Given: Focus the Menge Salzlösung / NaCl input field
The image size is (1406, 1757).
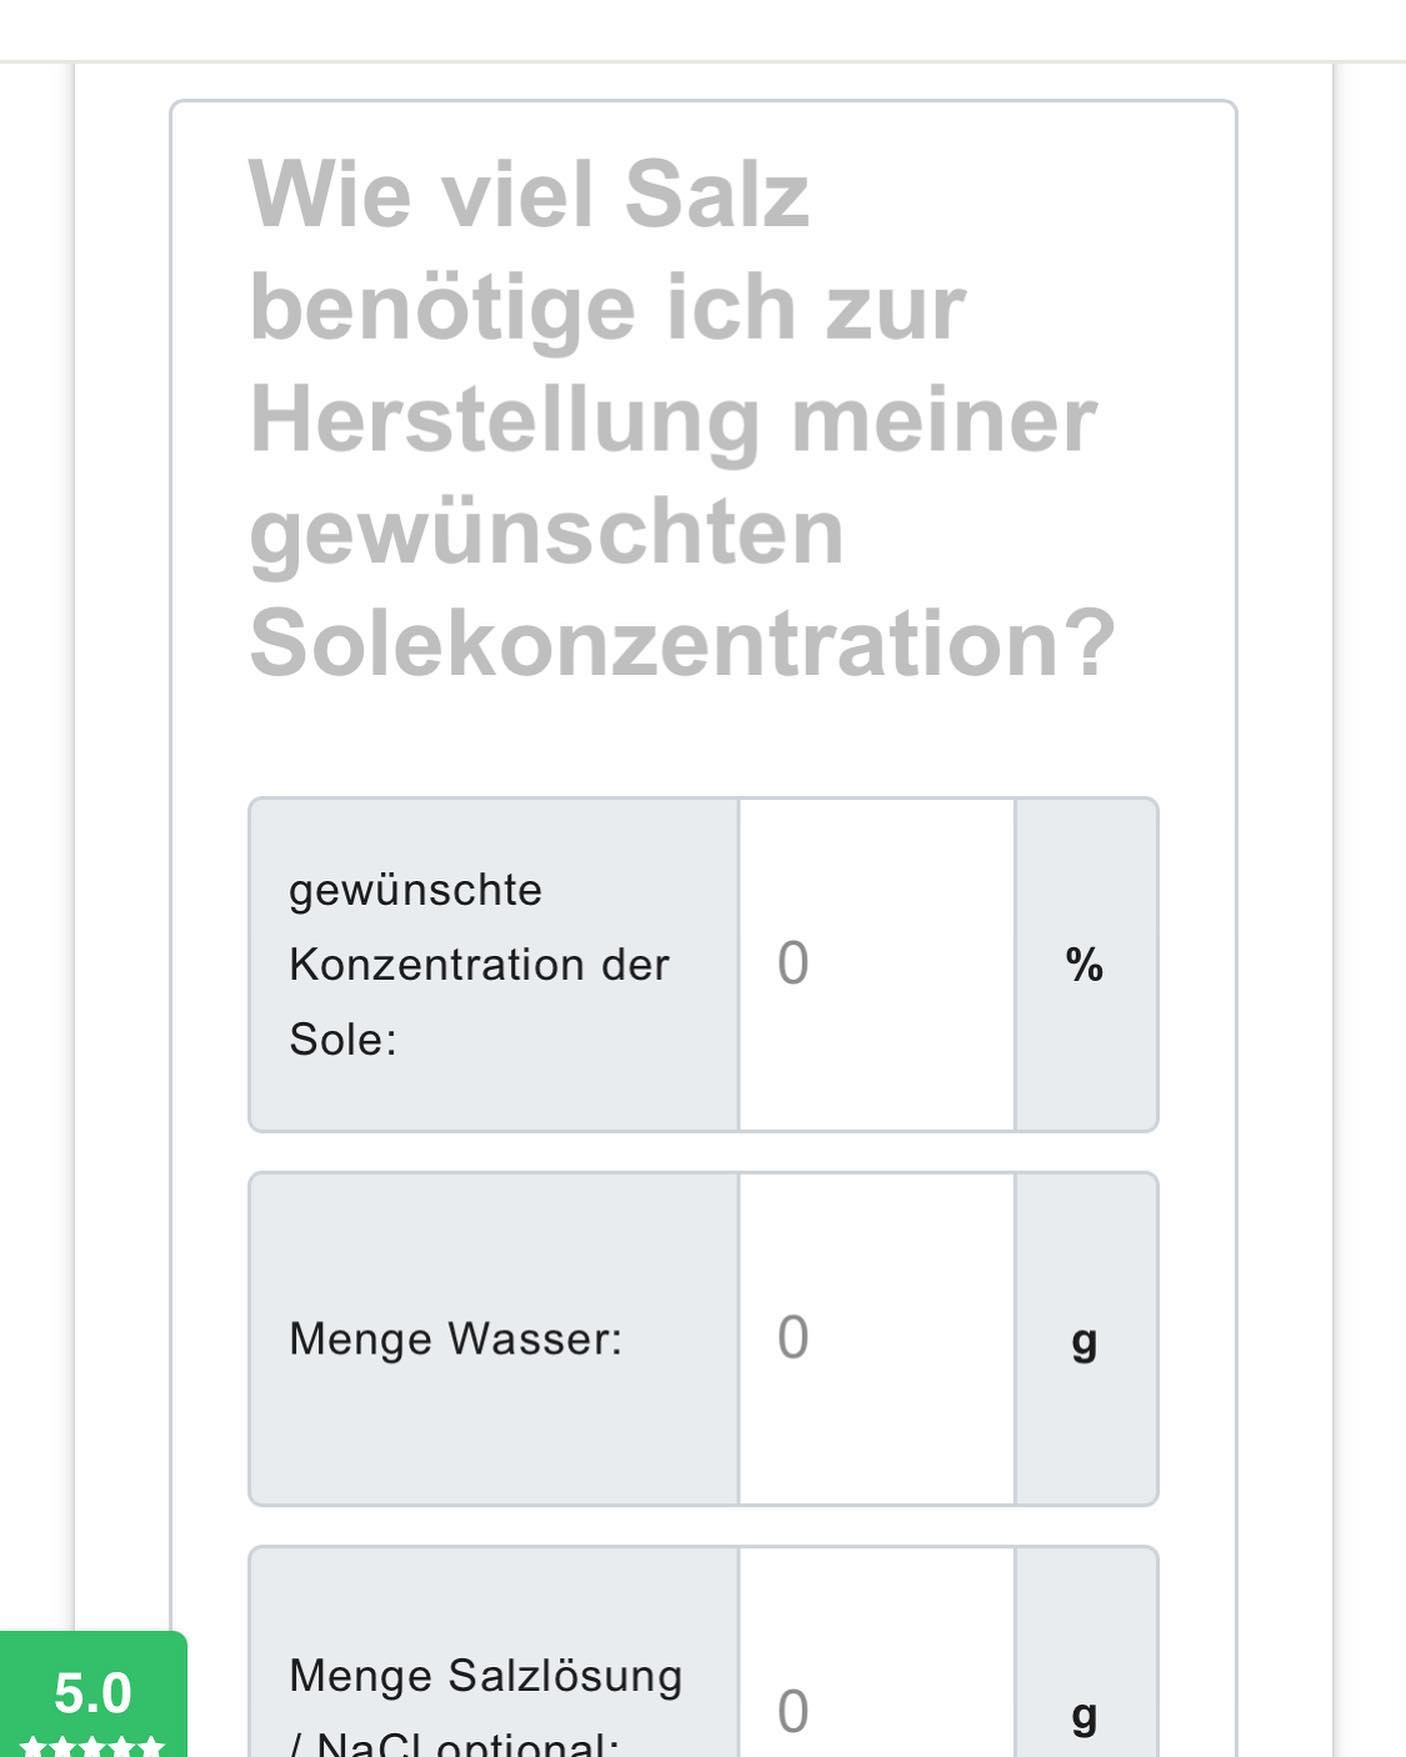Looking at the screenshot, I should 877,1652.
